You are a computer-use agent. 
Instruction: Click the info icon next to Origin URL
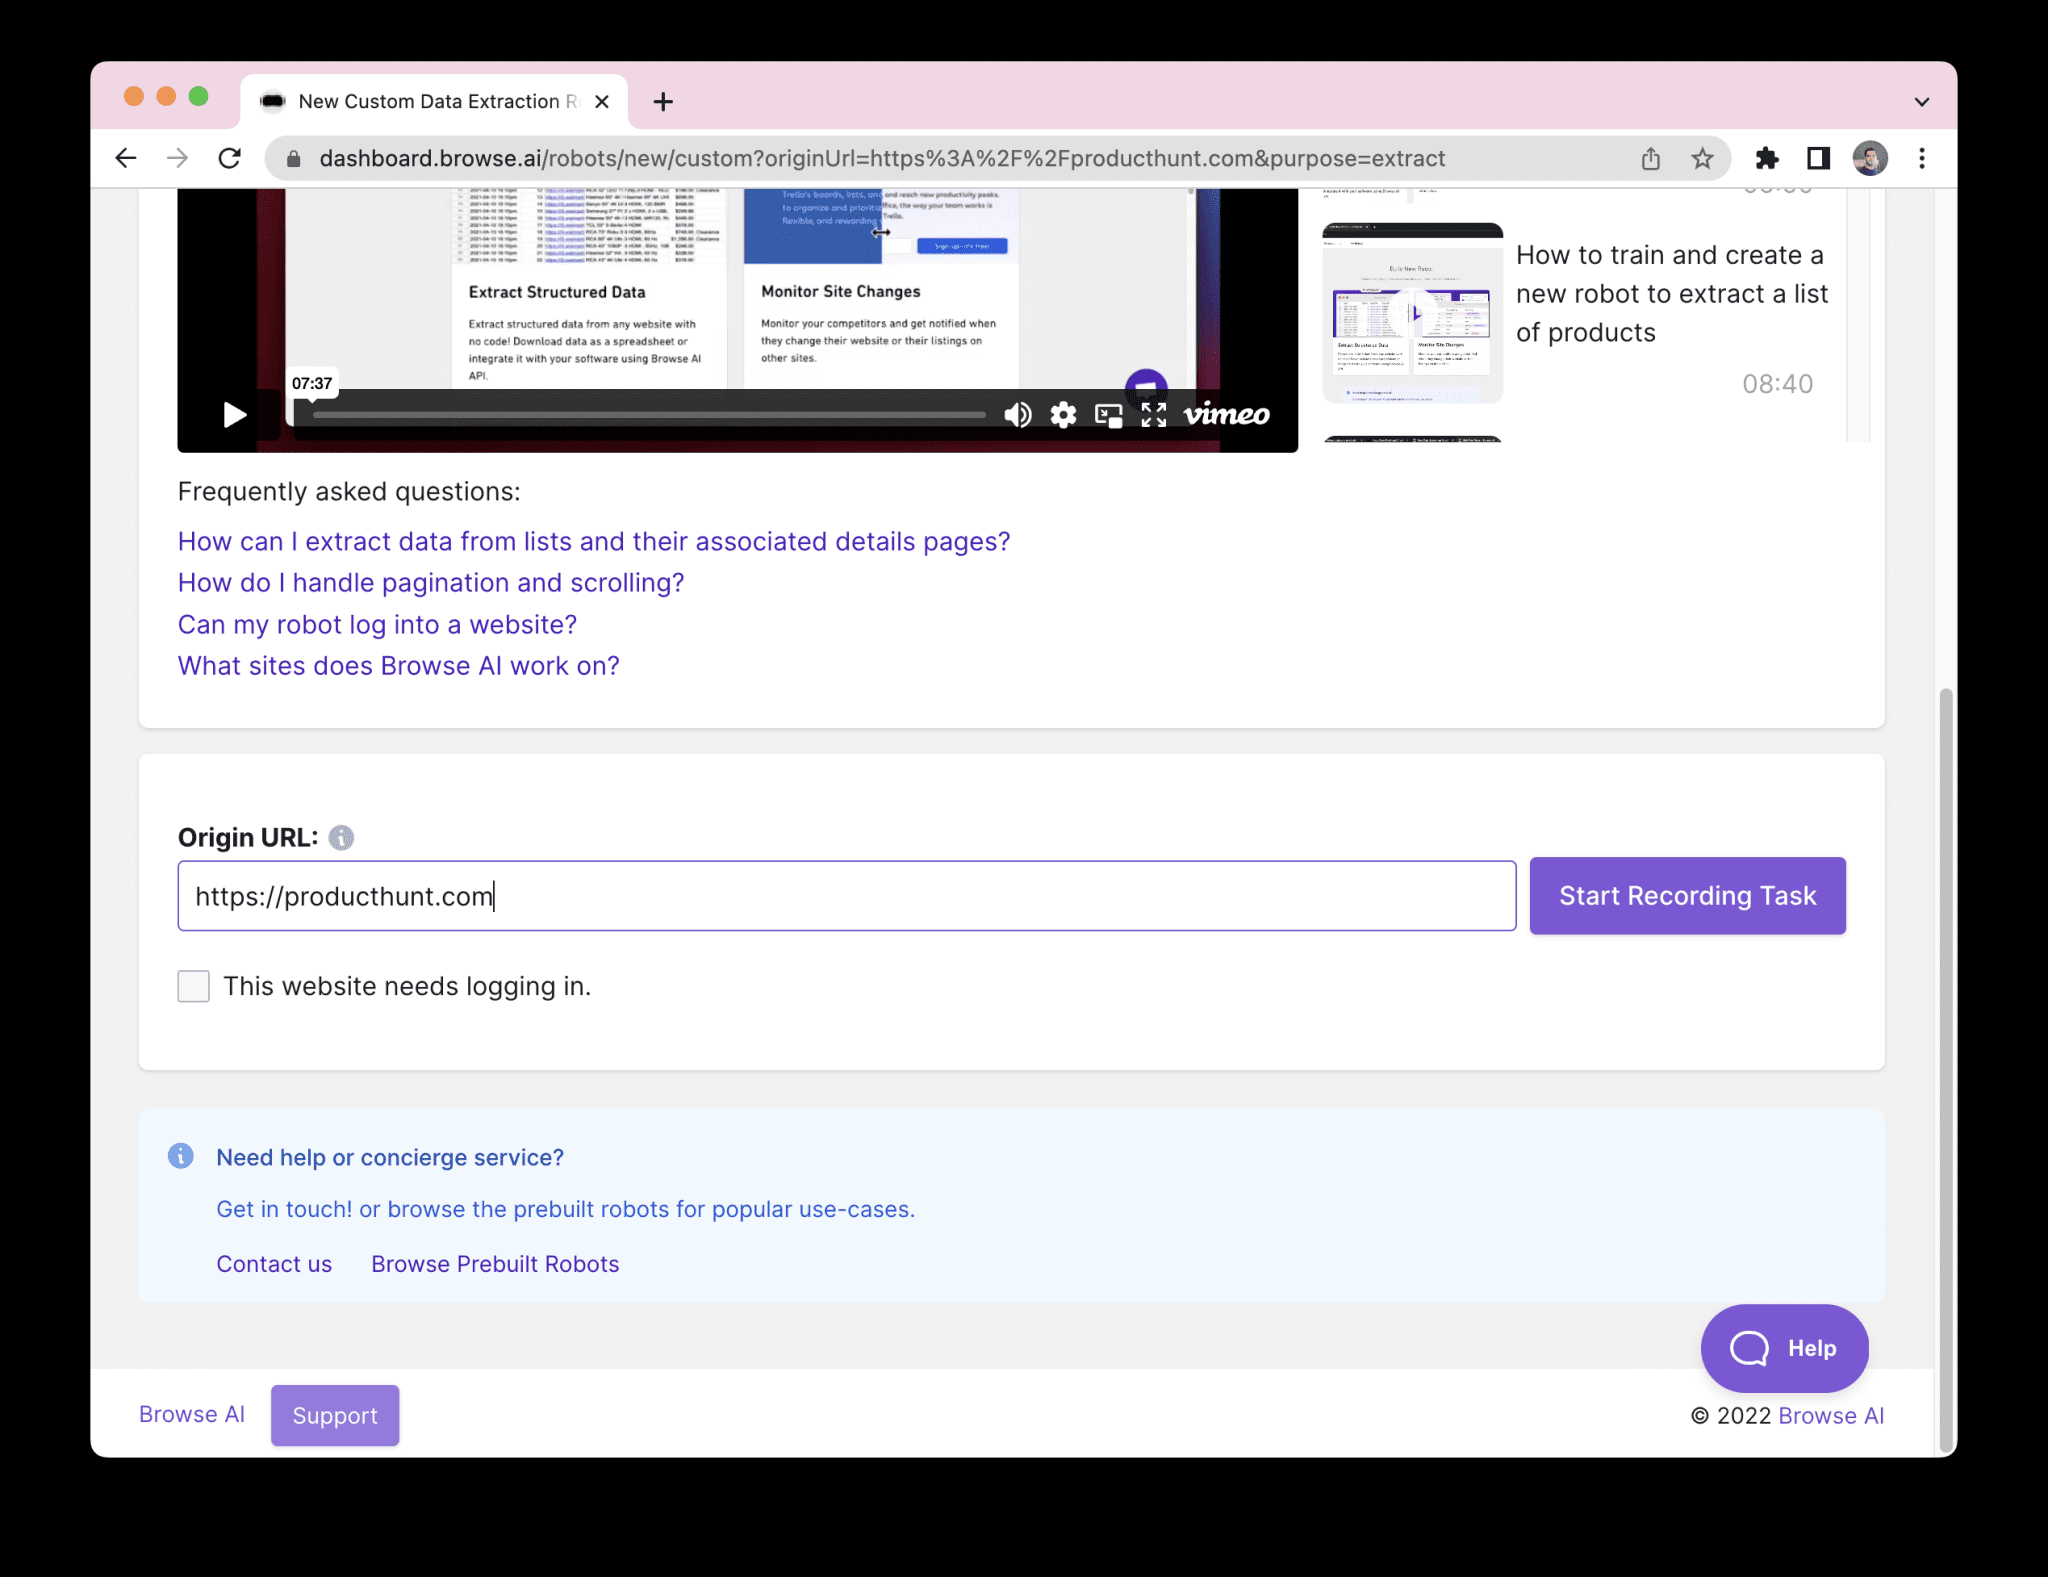tap(343, 838)
